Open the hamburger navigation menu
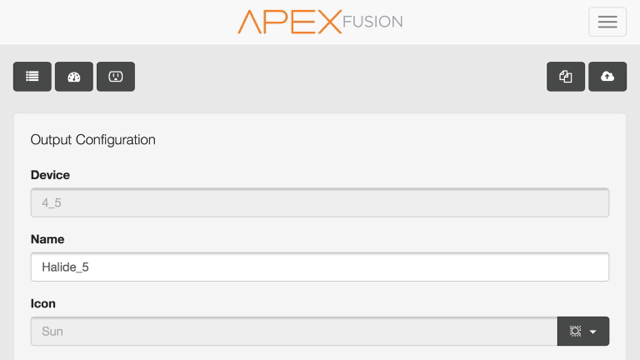The image size is (640, 360). (x=607, y=22)
